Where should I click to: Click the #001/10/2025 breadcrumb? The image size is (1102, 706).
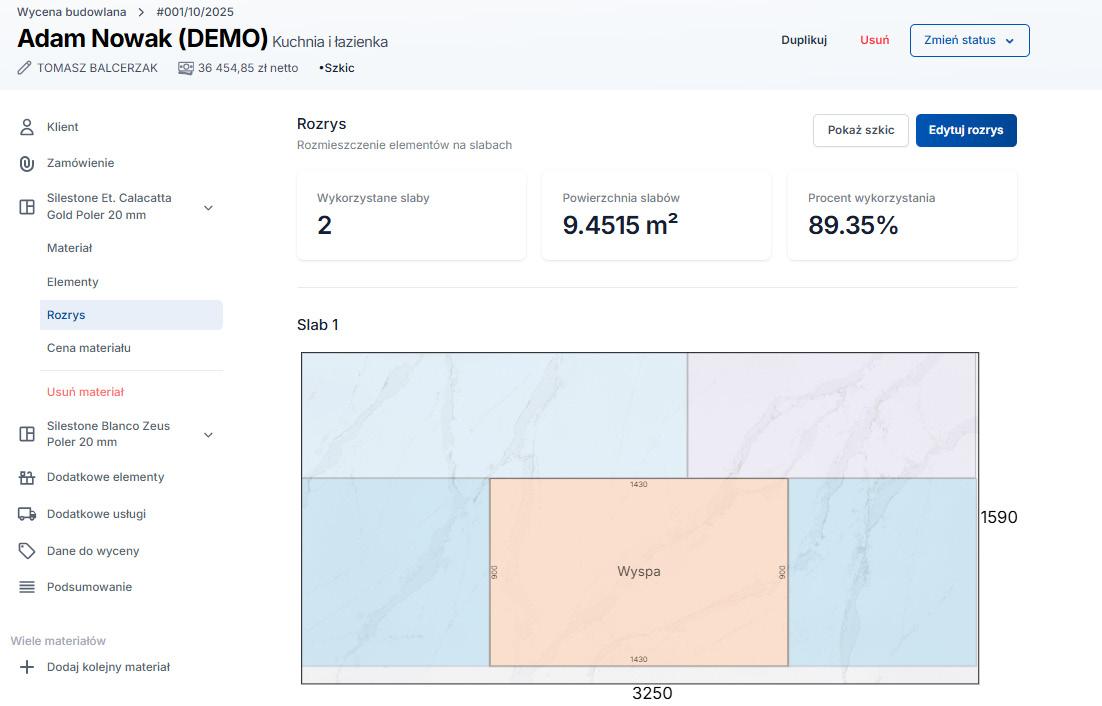(195, 12)
